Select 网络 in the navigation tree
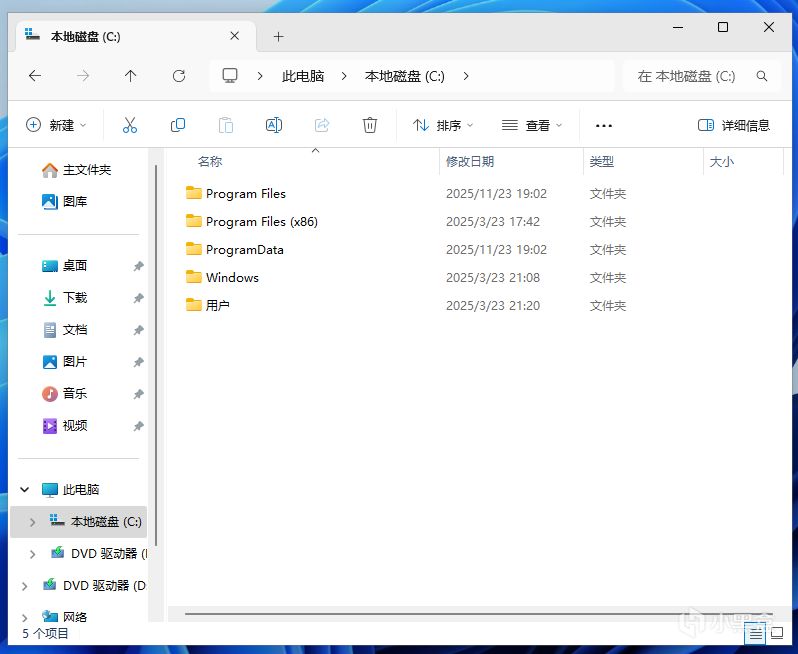The height and width of the screenshot is (654, 798). (x=65, y=617)
